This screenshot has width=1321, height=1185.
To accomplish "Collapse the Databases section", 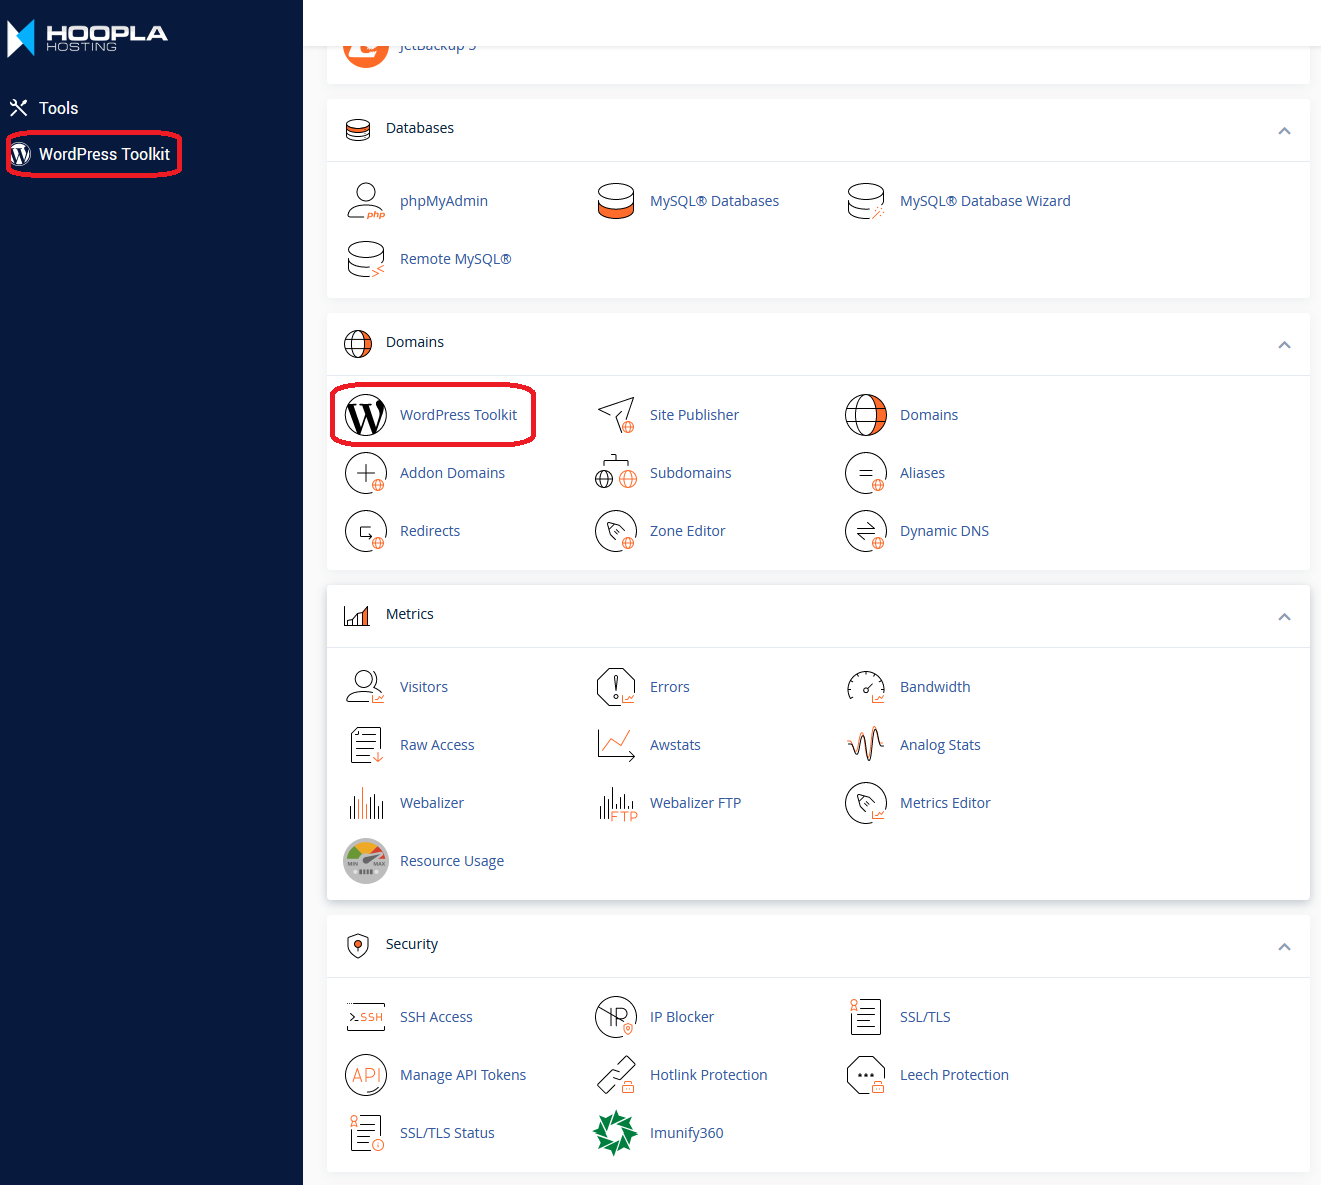I will click(x=1284, y=131).
